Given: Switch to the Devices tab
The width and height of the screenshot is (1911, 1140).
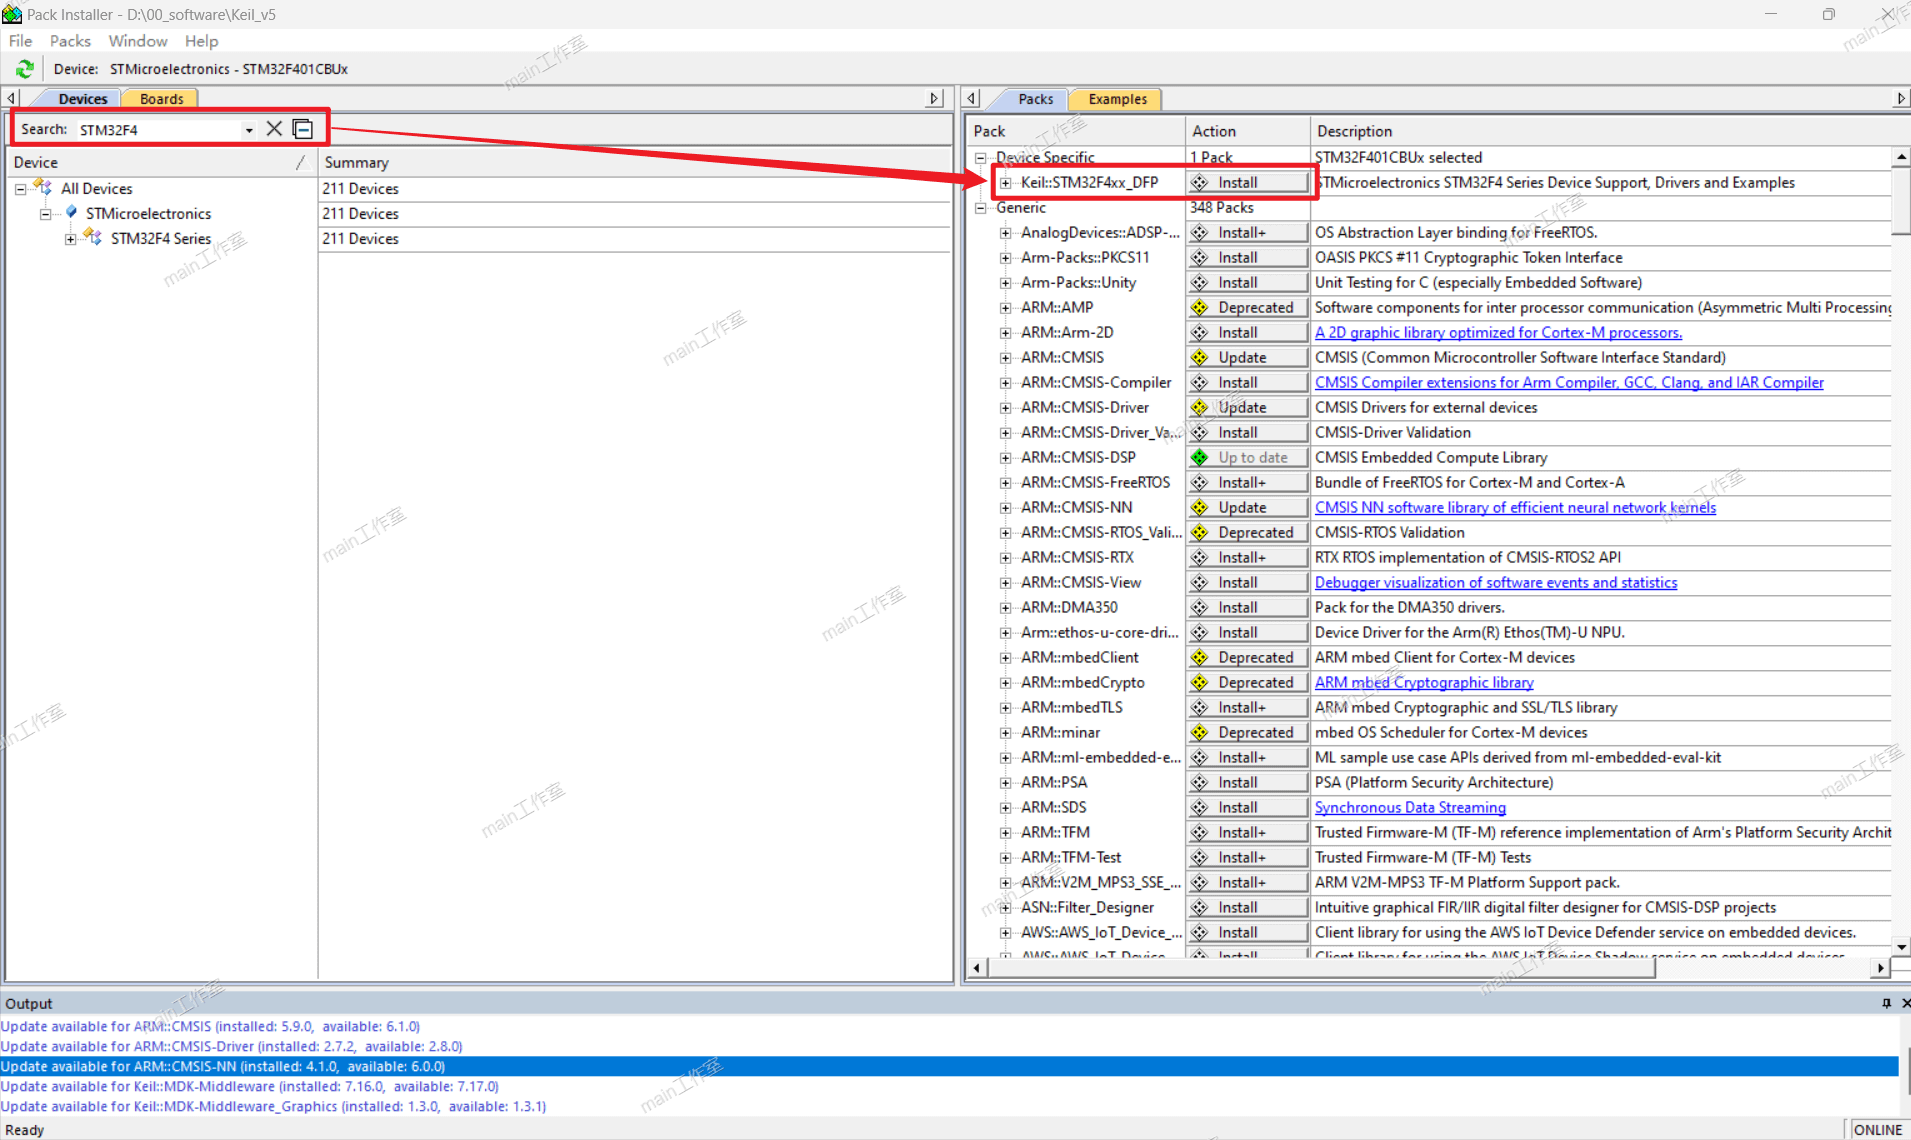Looking at the screenshot, I should (82, 99).
